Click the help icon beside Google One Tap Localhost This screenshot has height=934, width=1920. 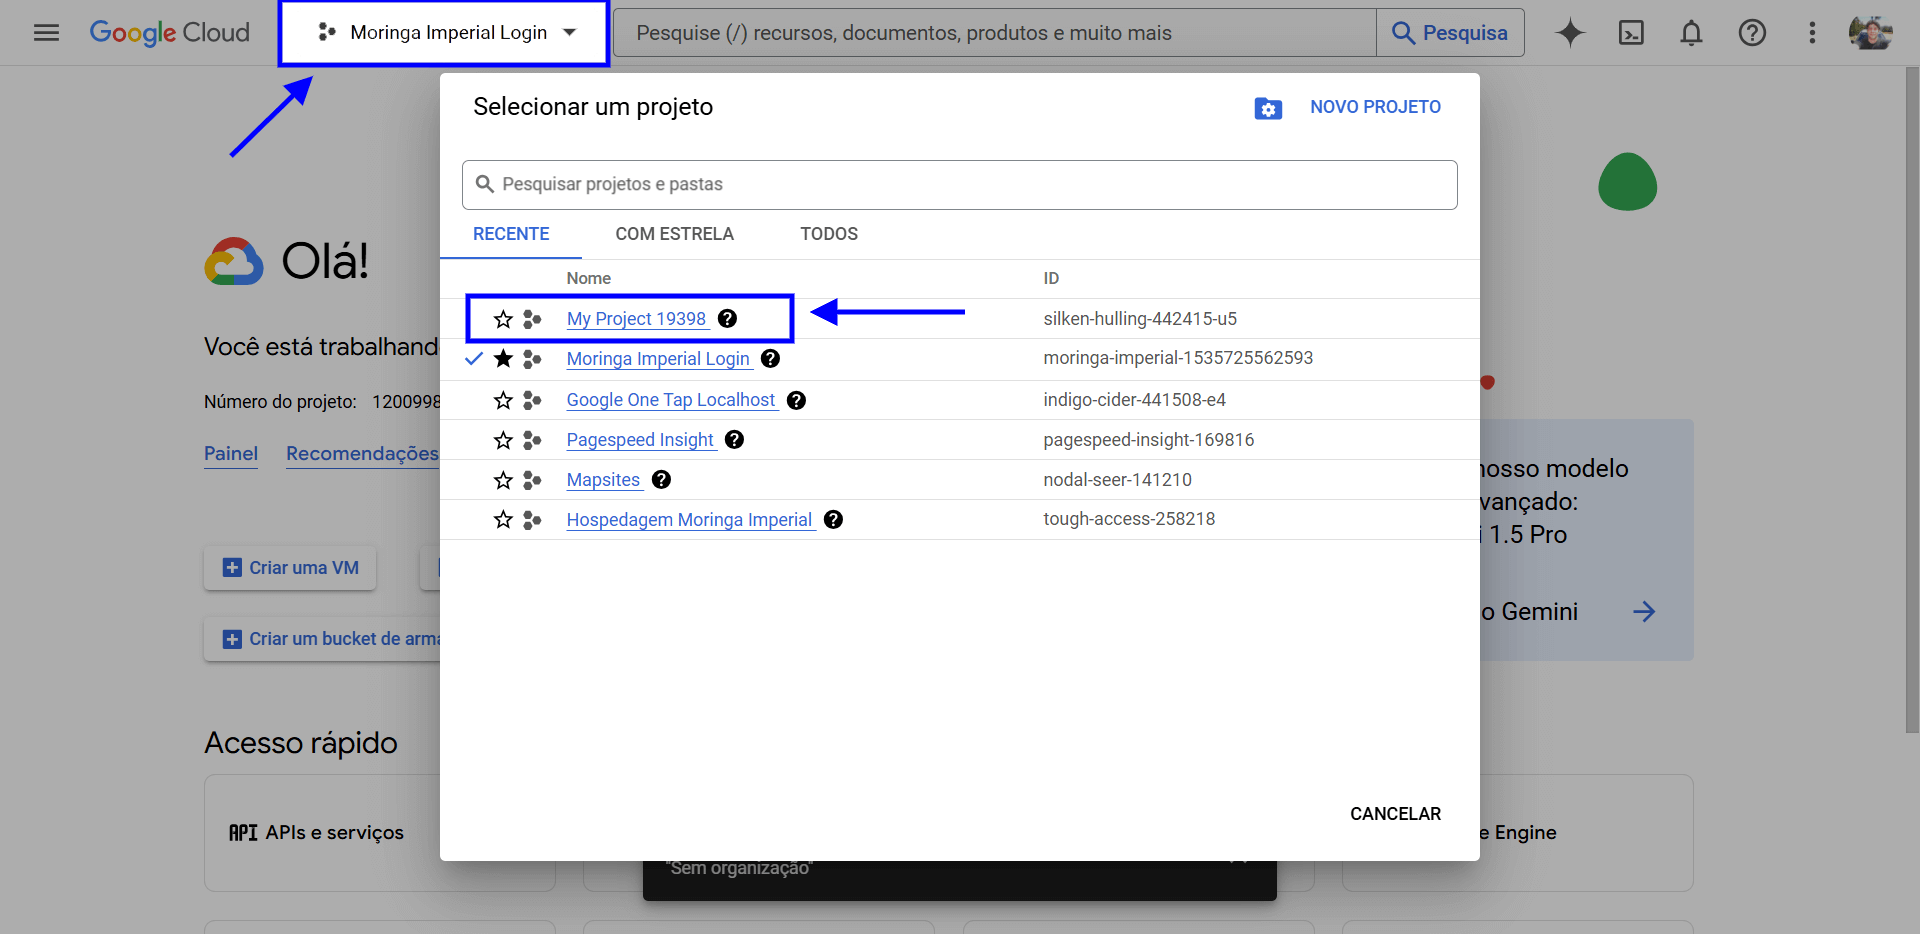(796, 400)
